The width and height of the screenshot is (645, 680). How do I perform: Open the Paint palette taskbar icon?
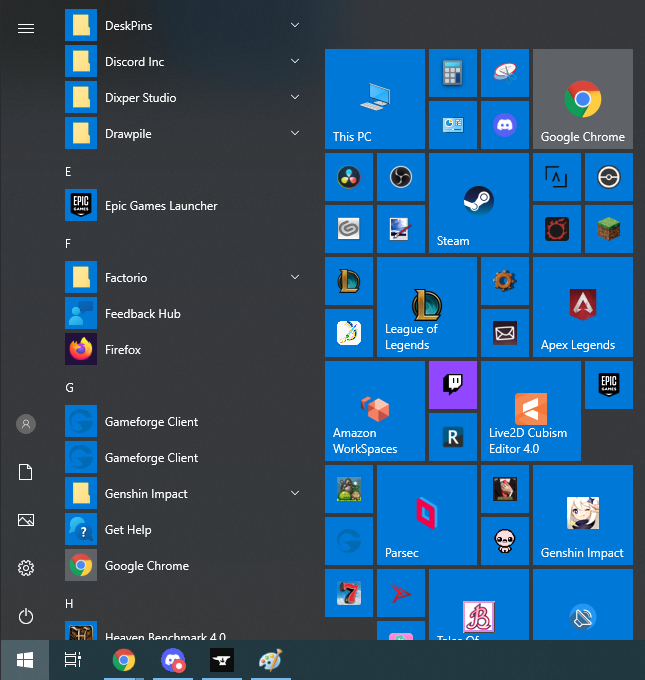[x=271, y=660]
